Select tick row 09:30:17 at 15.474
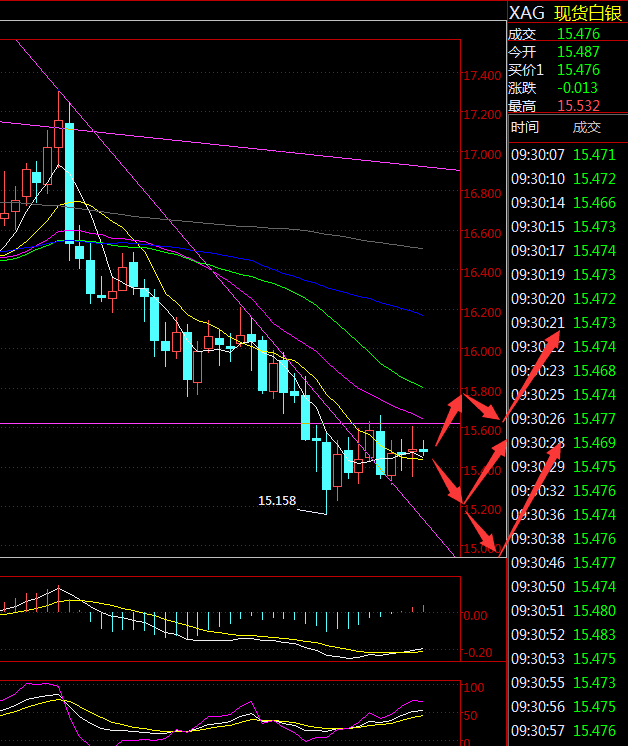This screenshot has width=628, height=746. tap(563, 251)
